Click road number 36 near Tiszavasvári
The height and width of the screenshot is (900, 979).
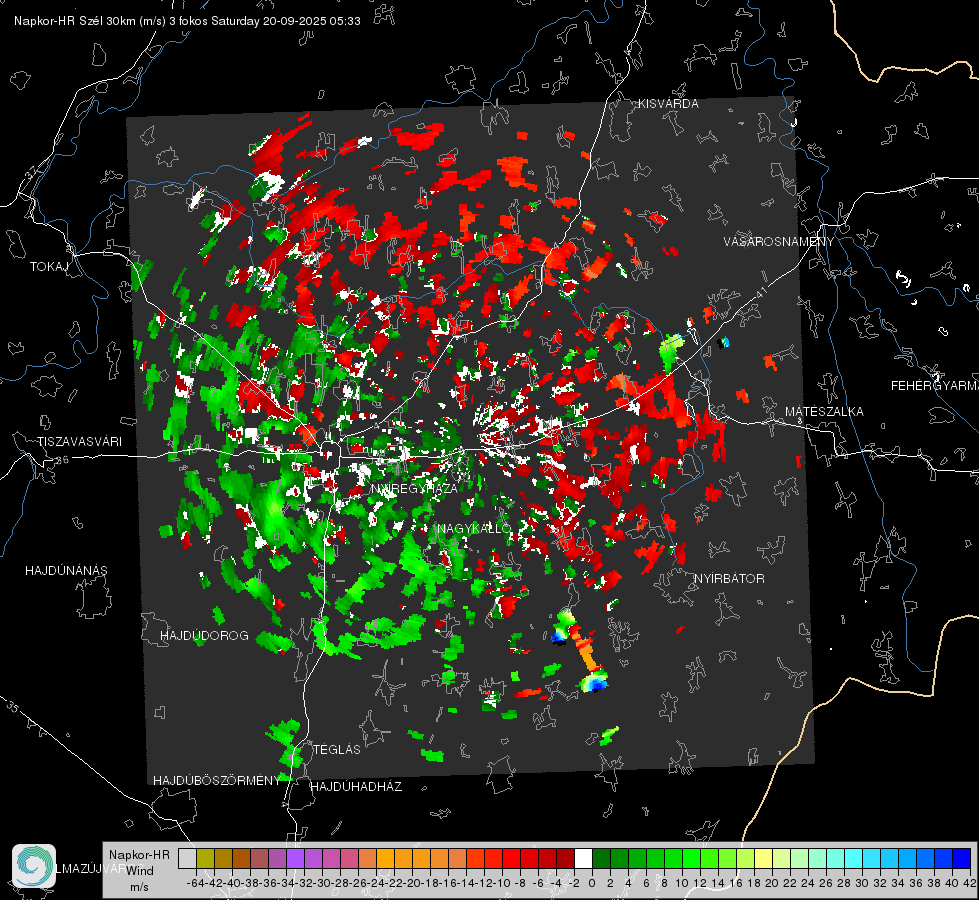62,460
